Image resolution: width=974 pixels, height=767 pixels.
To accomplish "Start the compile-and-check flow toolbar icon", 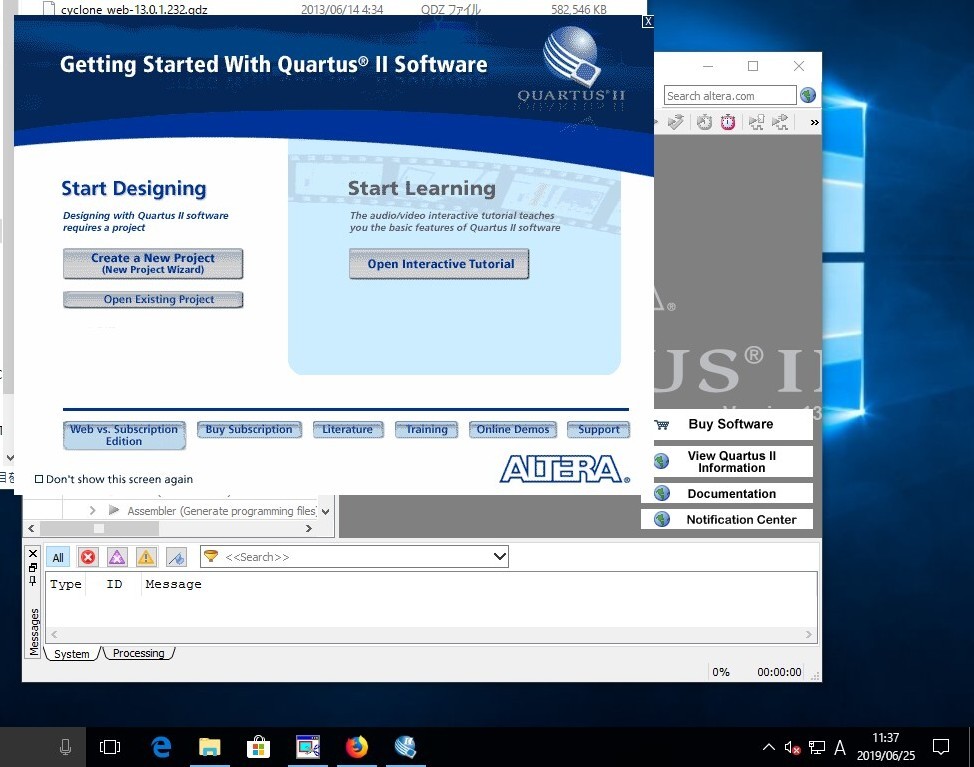I will click(x=676, y=122).
